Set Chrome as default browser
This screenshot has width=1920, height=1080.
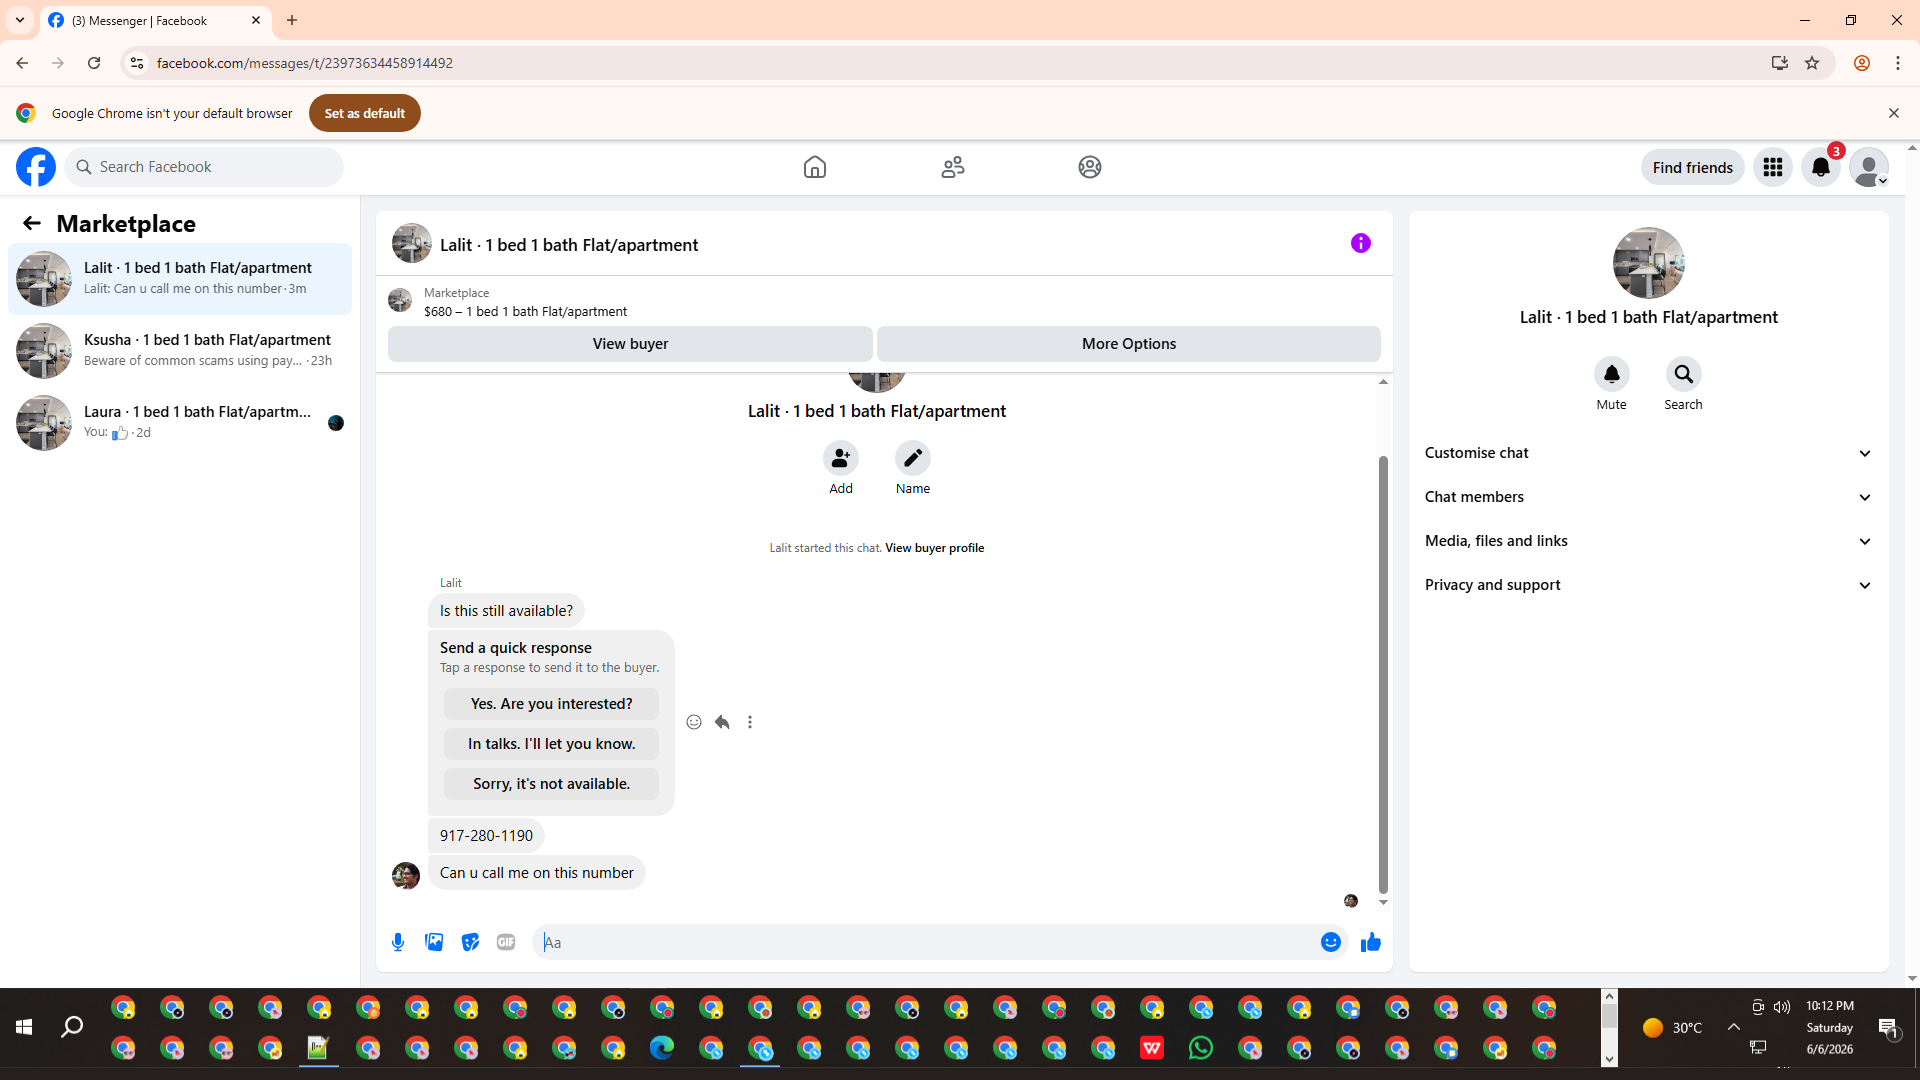pyautogui.click(x=365, y=113)
